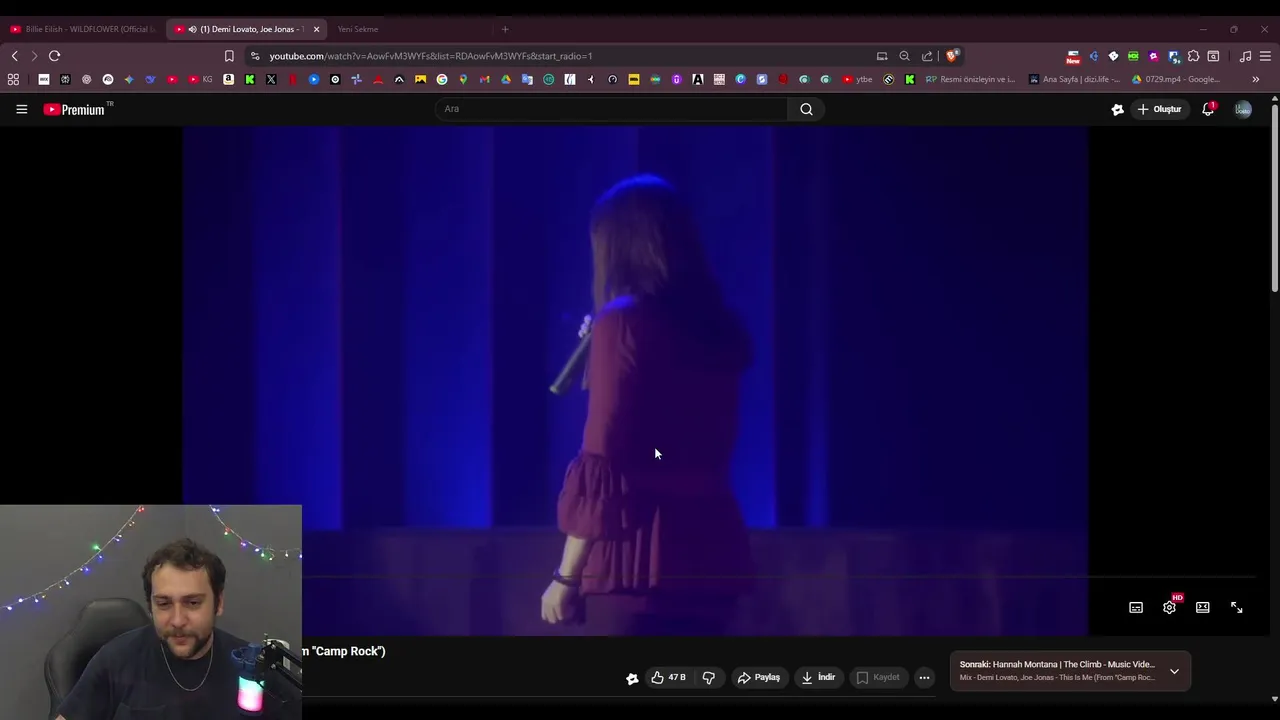Click the New badge extension icon

[x=1073, y=57]
